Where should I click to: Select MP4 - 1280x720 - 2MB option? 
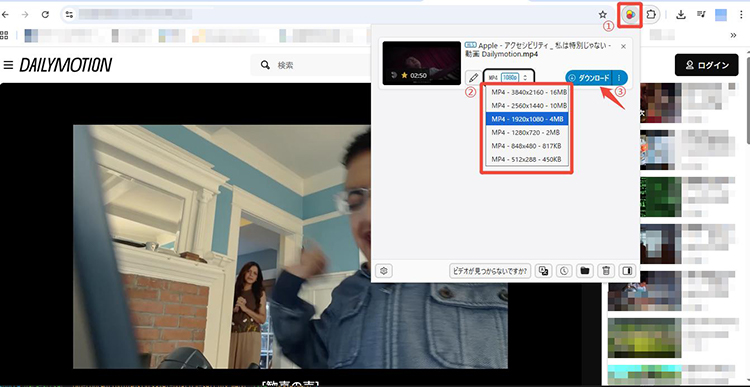527,133
